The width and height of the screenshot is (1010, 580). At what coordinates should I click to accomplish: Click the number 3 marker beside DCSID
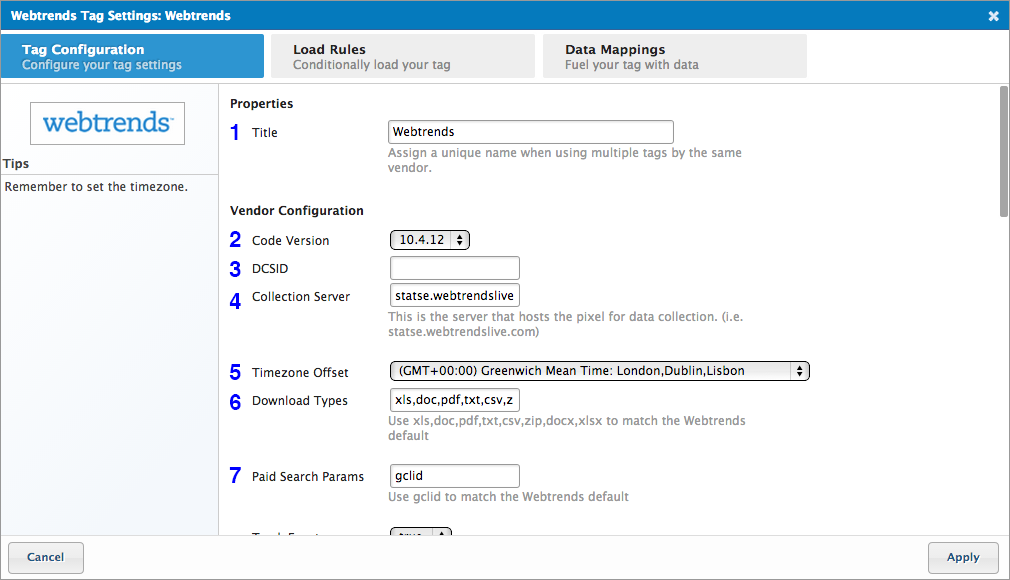click(x=236, y=269)
